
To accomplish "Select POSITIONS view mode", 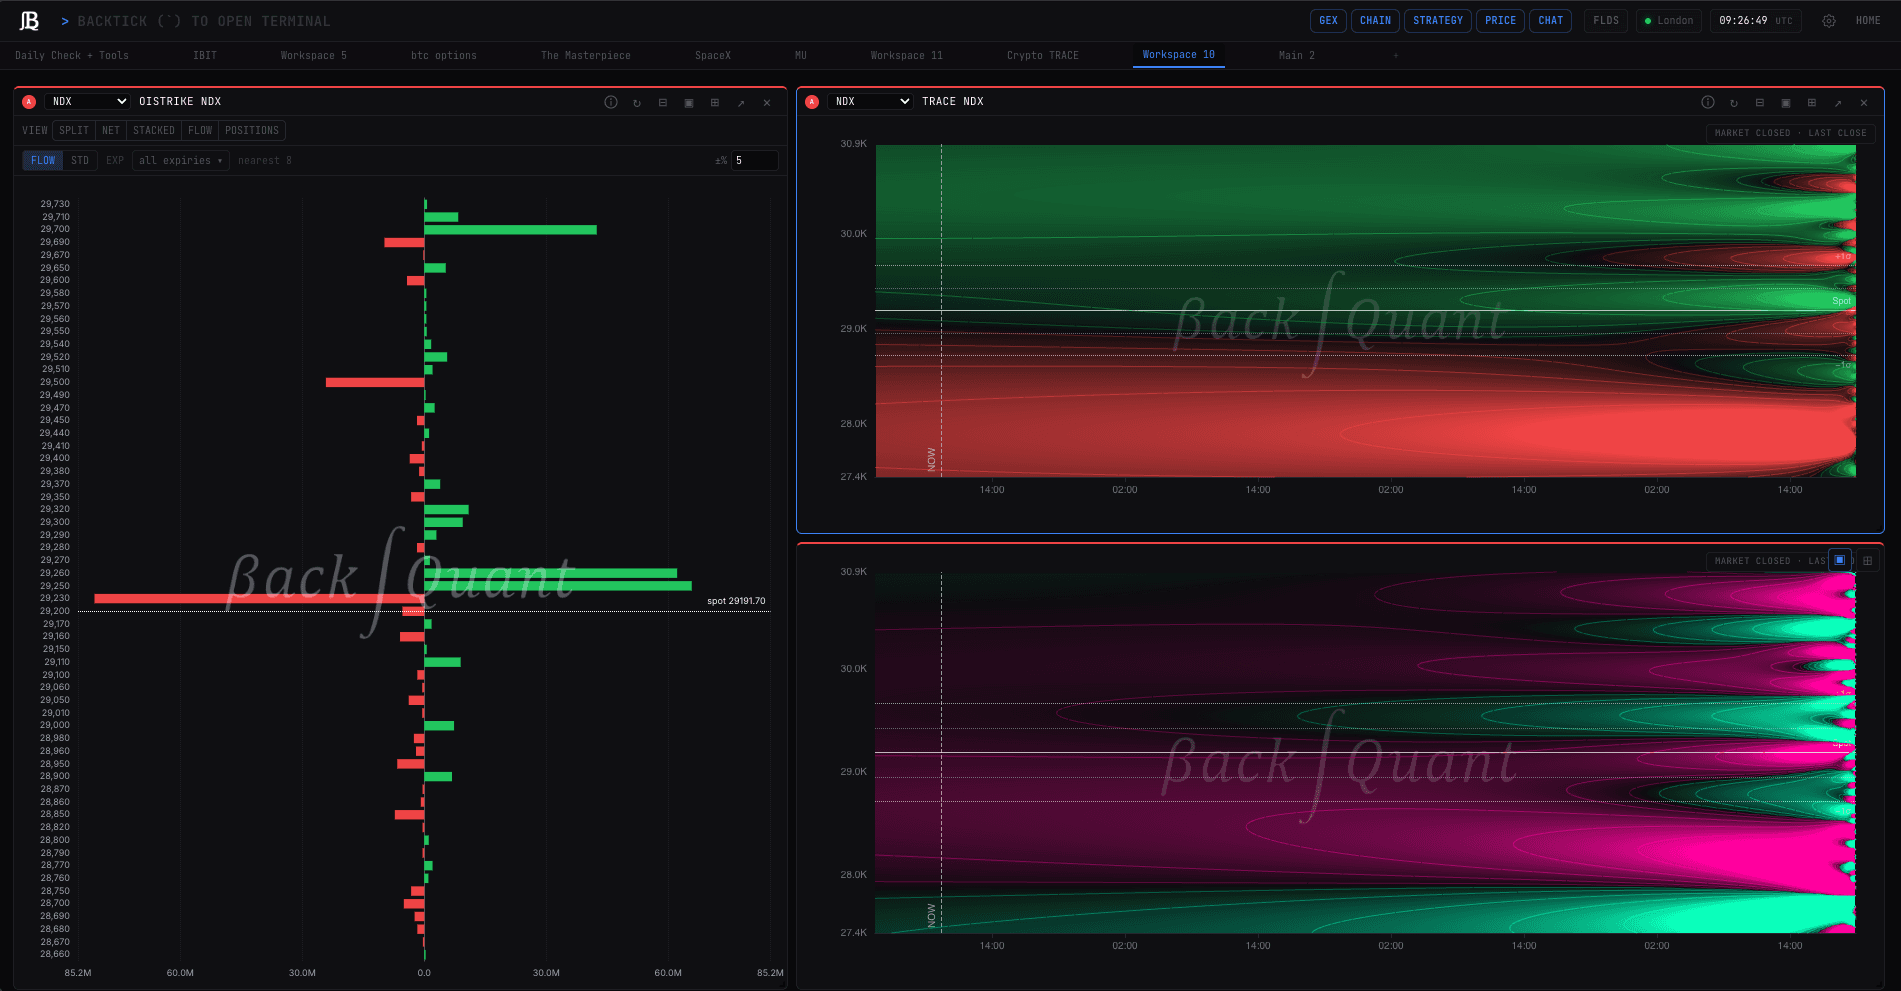I will coord(252,131).
